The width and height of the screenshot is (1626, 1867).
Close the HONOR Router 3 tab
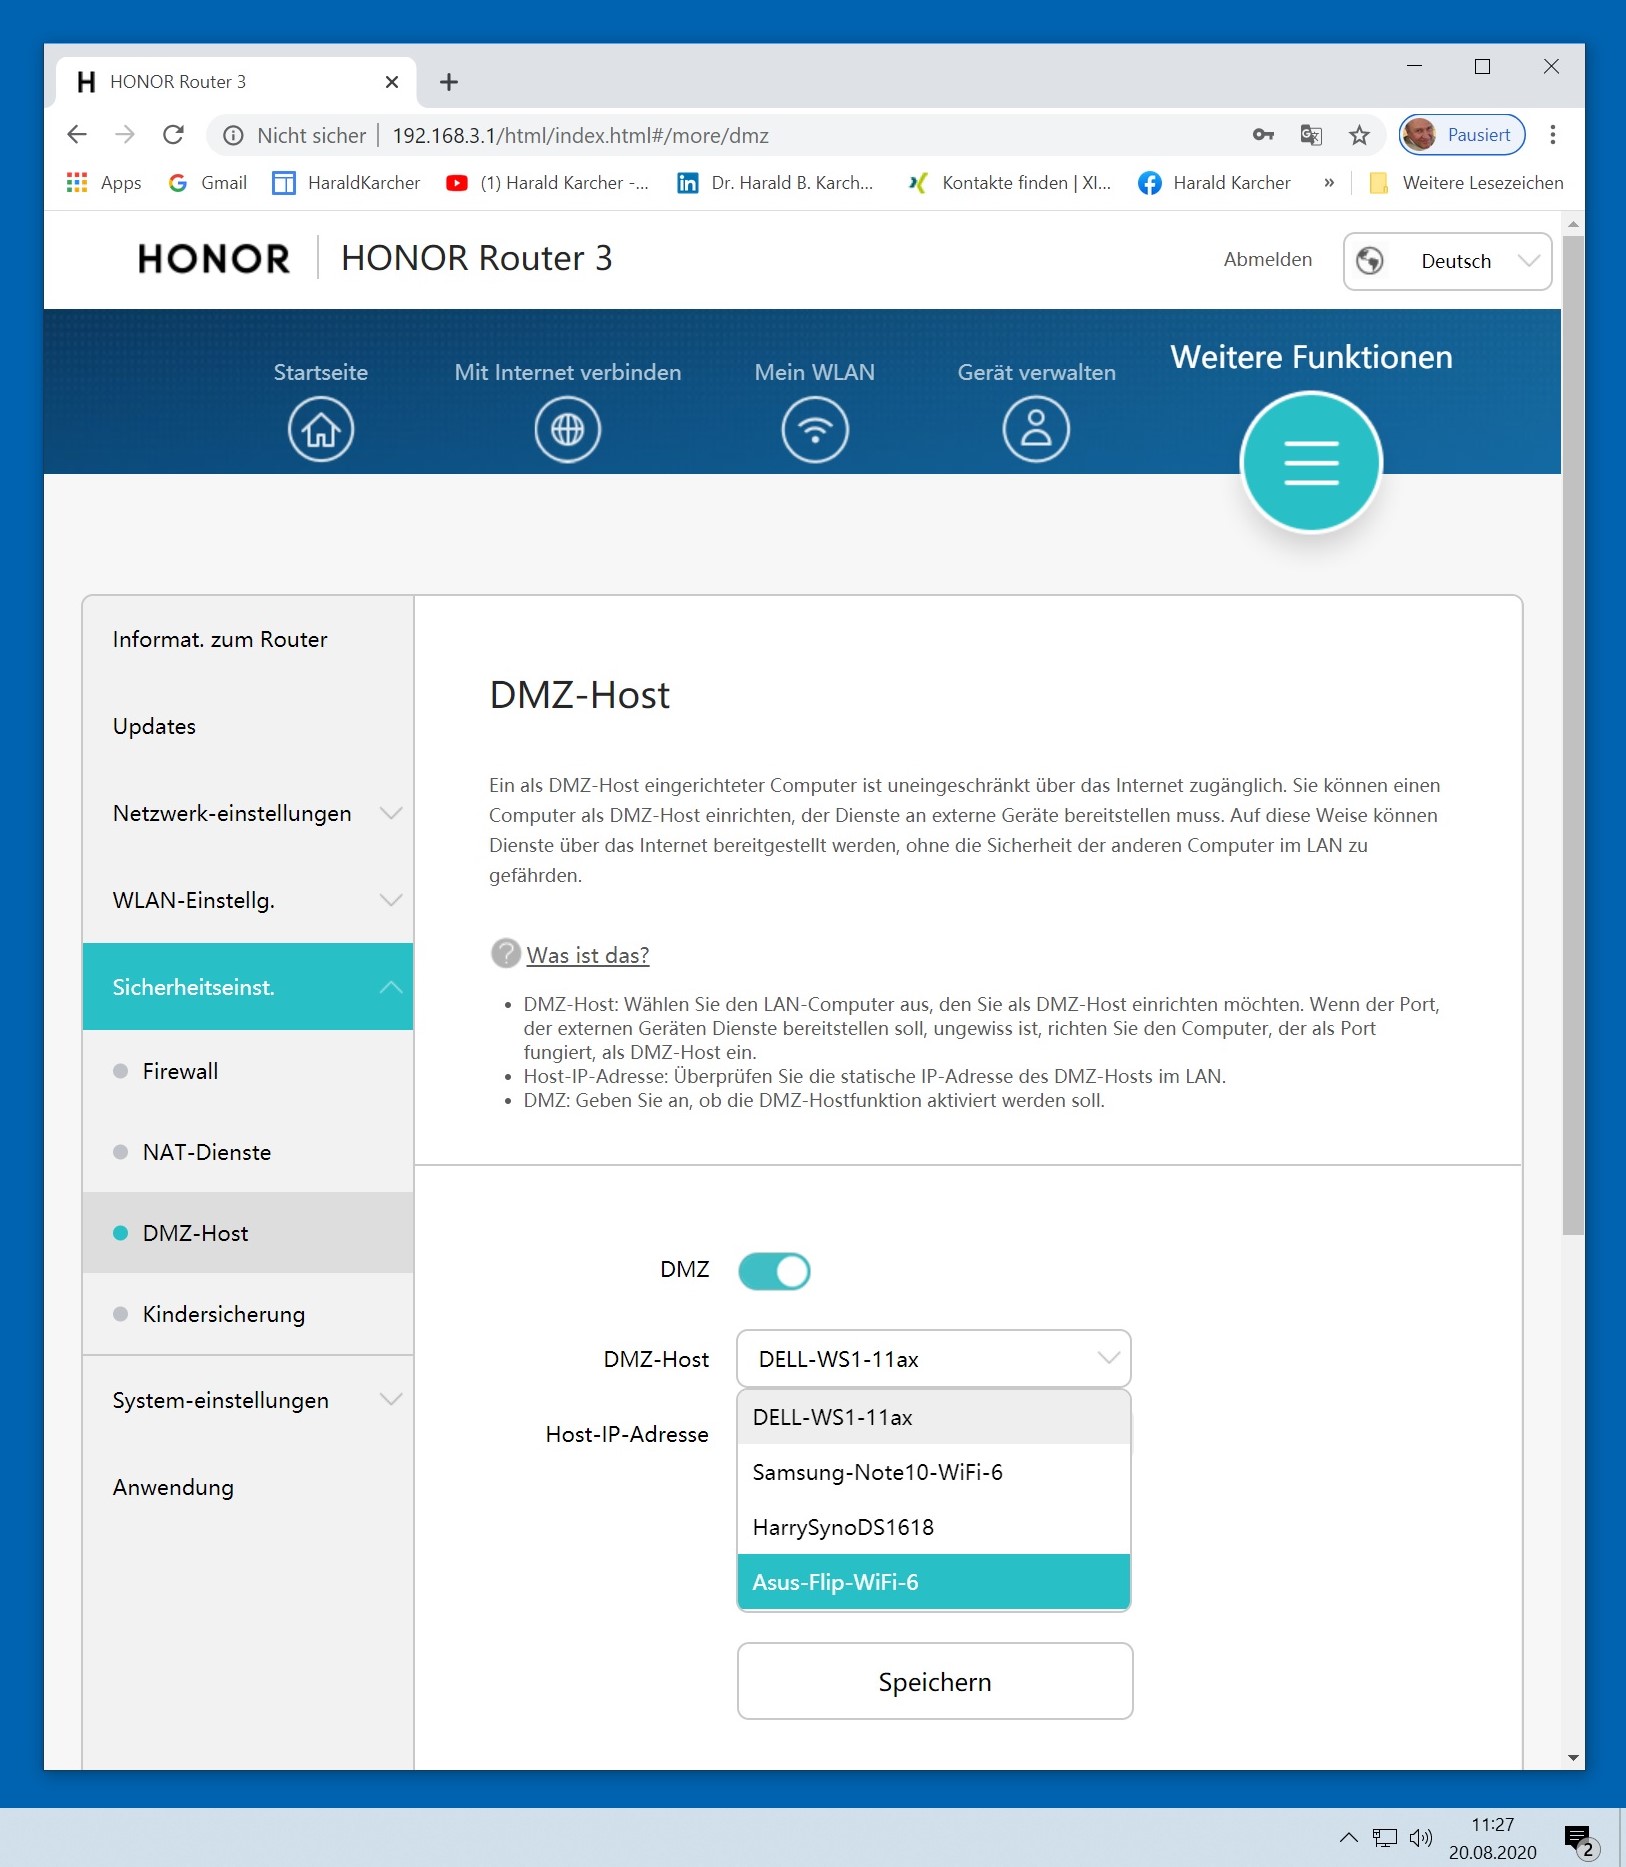tap(392, 82)
